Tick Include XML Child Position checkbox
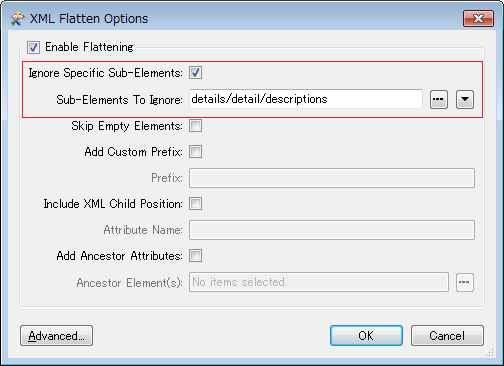Image resolution: width=504 pixels, height=366 pixels. click(x=195, y=204)
